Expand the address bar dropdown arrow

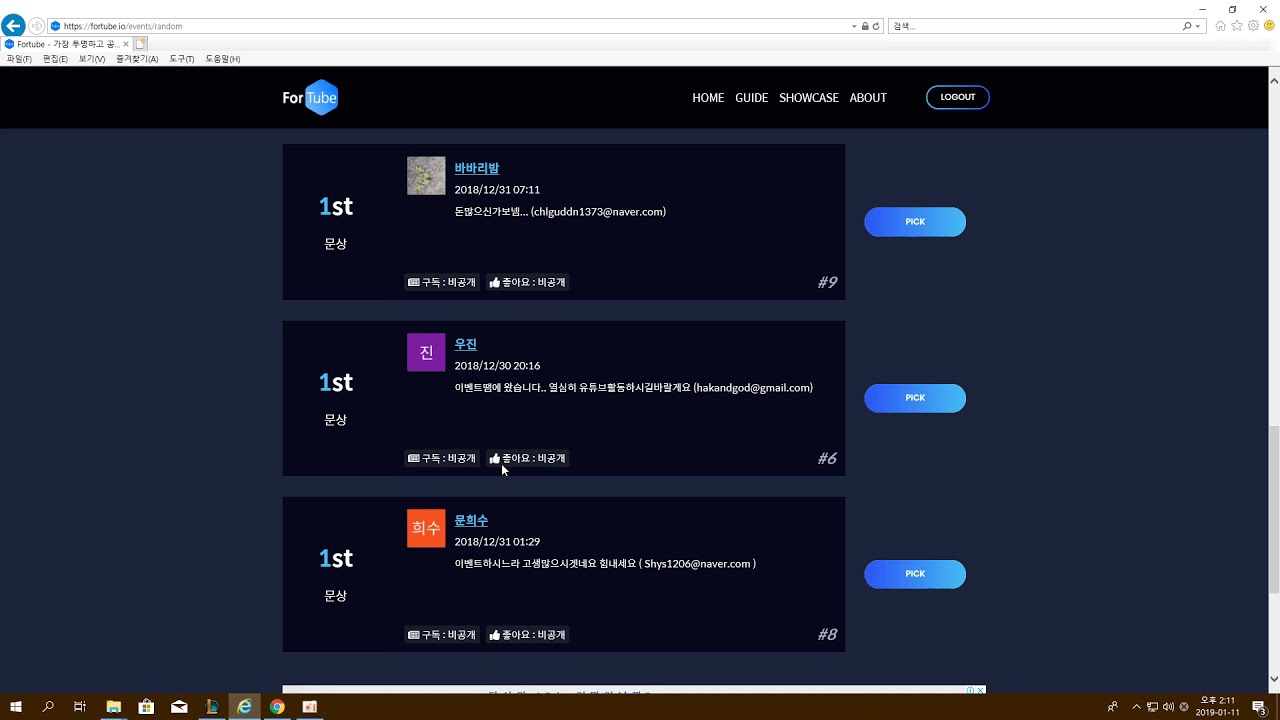click(x=854, y=26)
